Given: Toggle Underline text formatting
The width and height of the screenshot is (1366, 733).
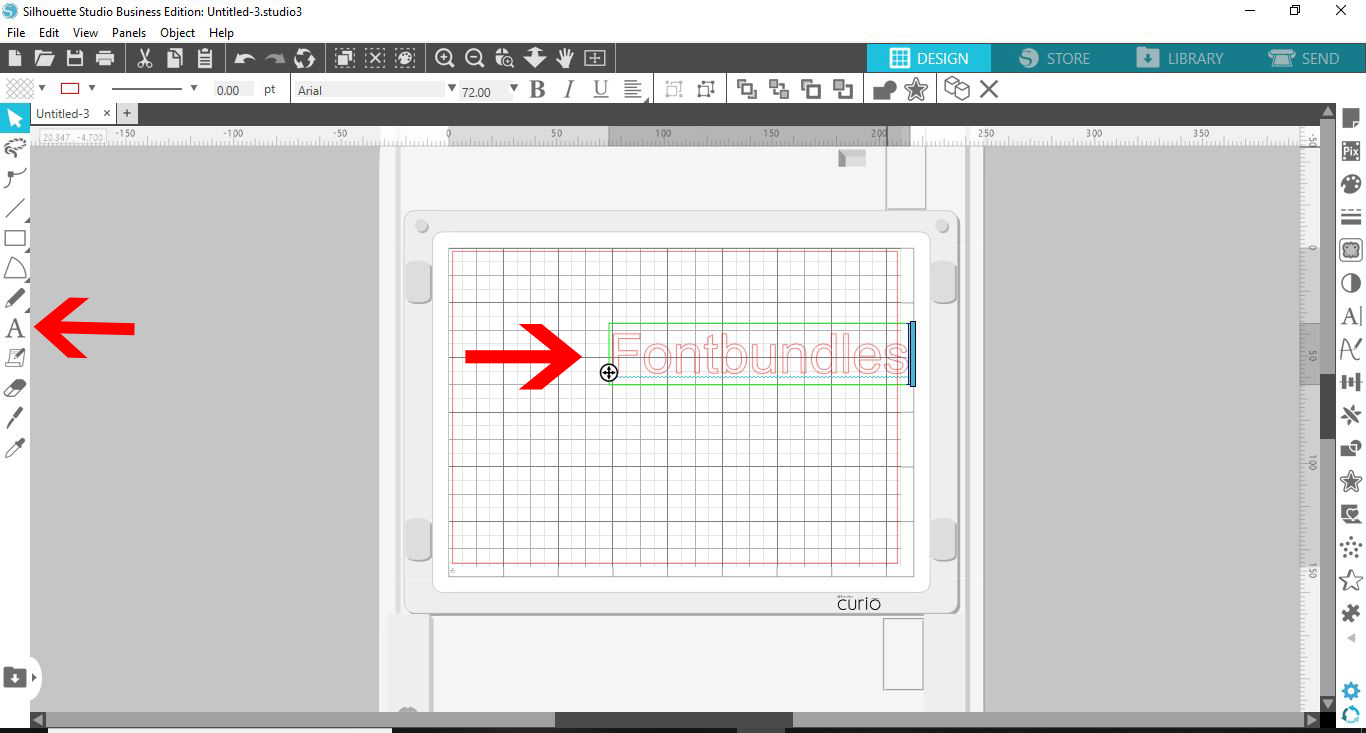Looking at the screenshot, I should pos(600,90).
